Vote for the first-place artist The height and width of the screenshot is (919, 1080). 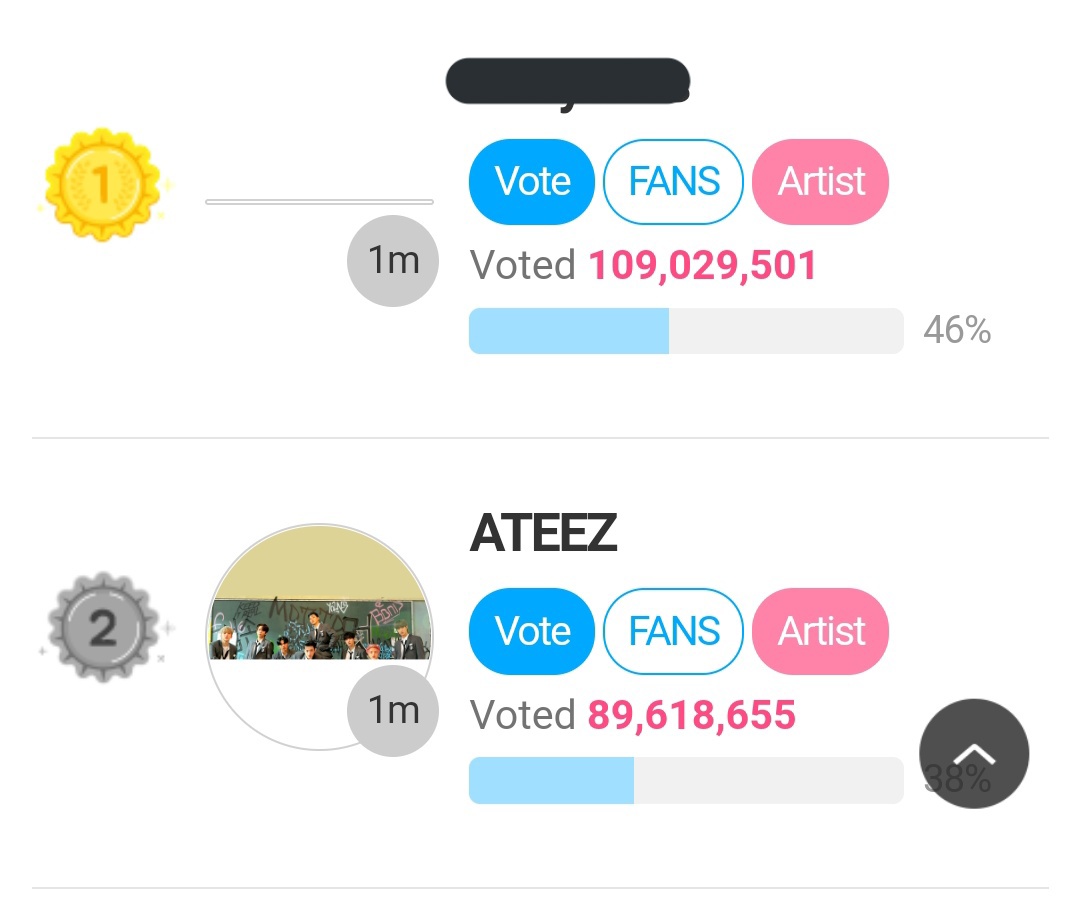click(x=532, y=182)
